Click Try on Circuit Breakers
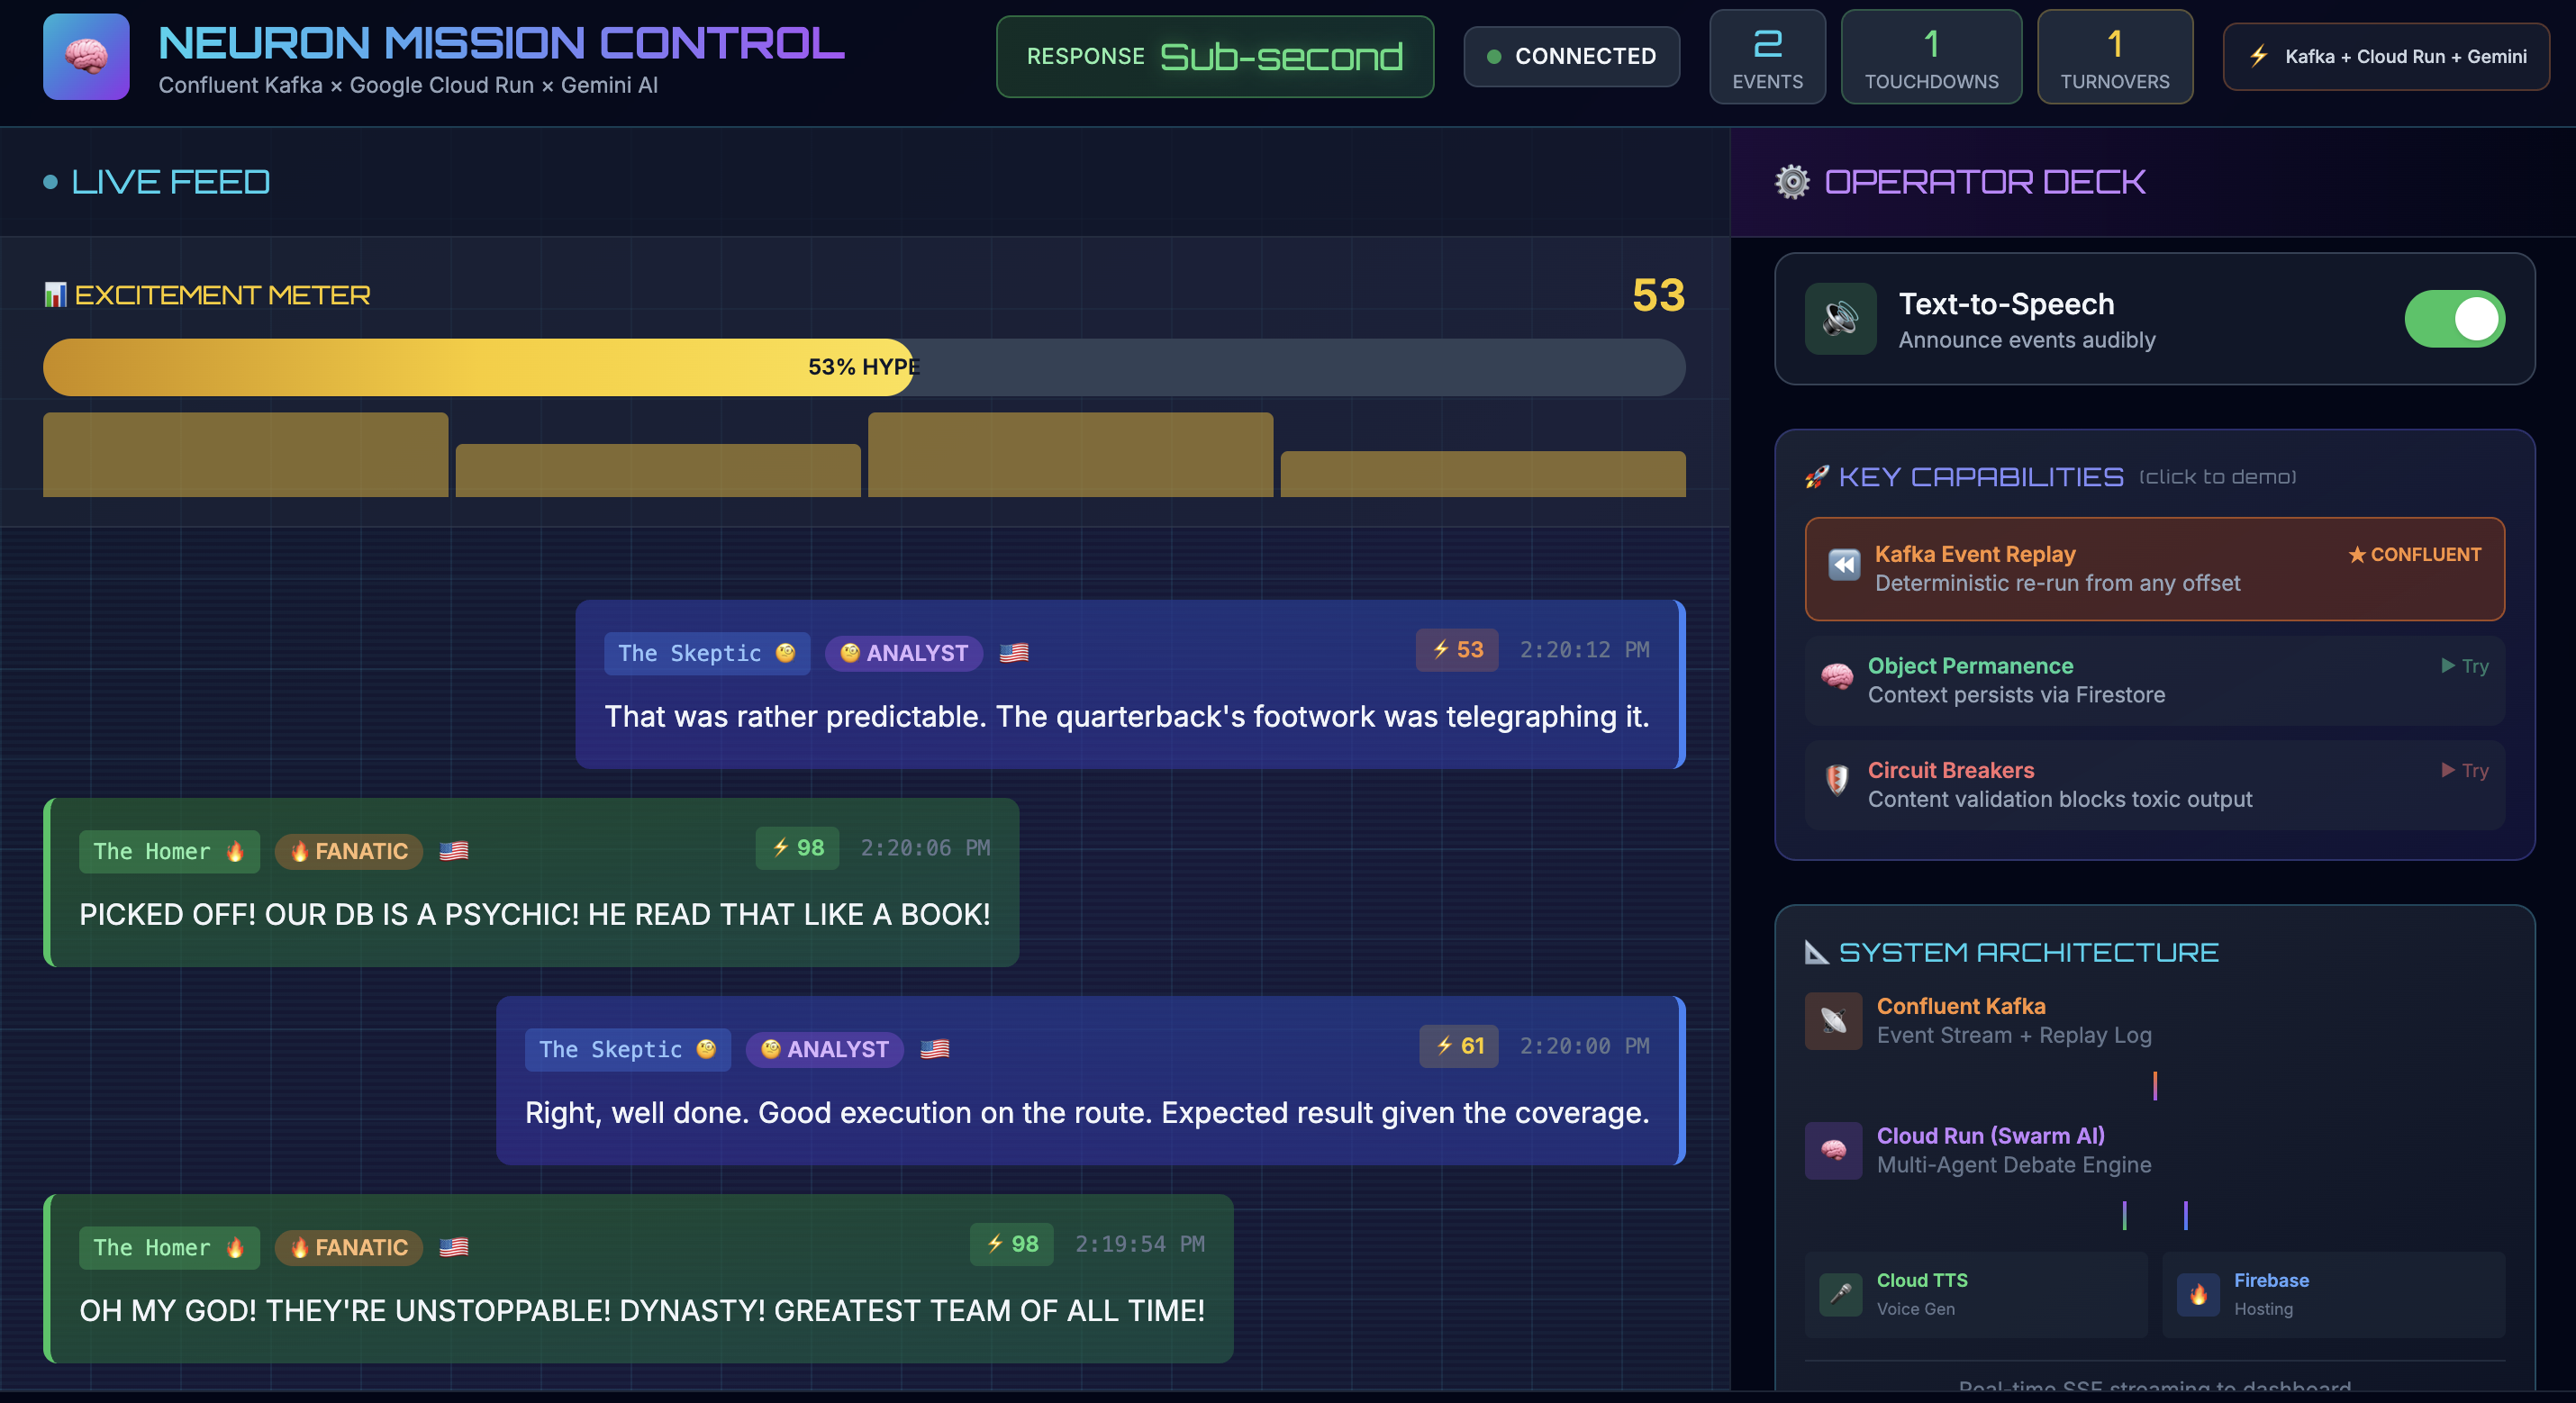Screen dimensions: 2576x1403 pyautogui.click(x=2465, y=770)
